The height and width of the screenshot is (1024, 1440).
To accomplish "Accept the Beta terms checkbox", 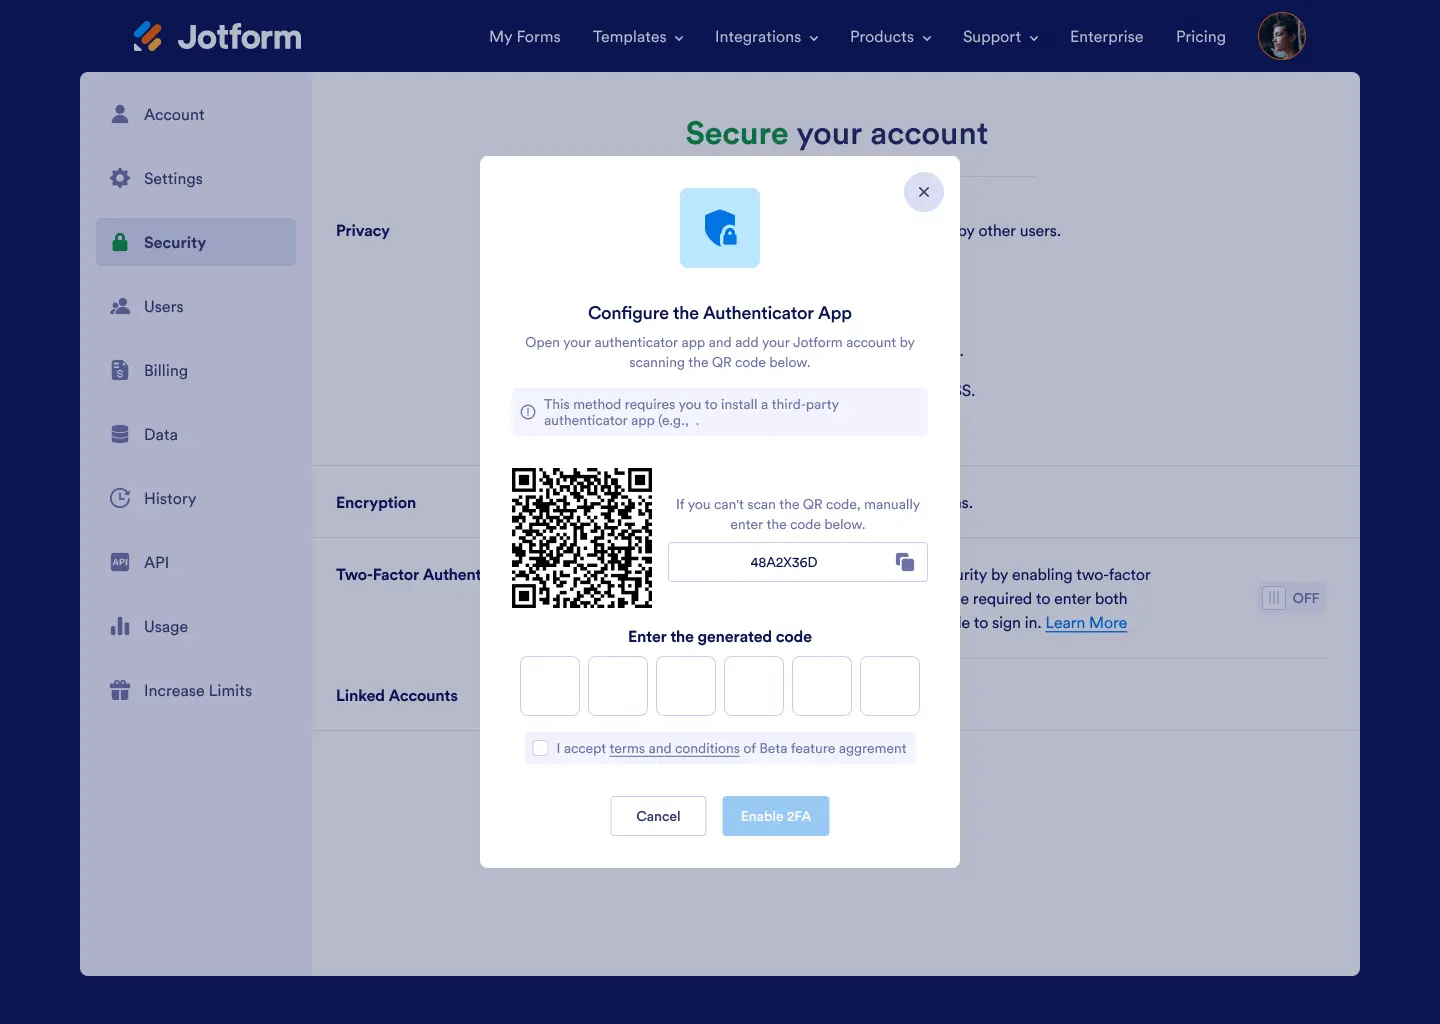I will point(541,748).
